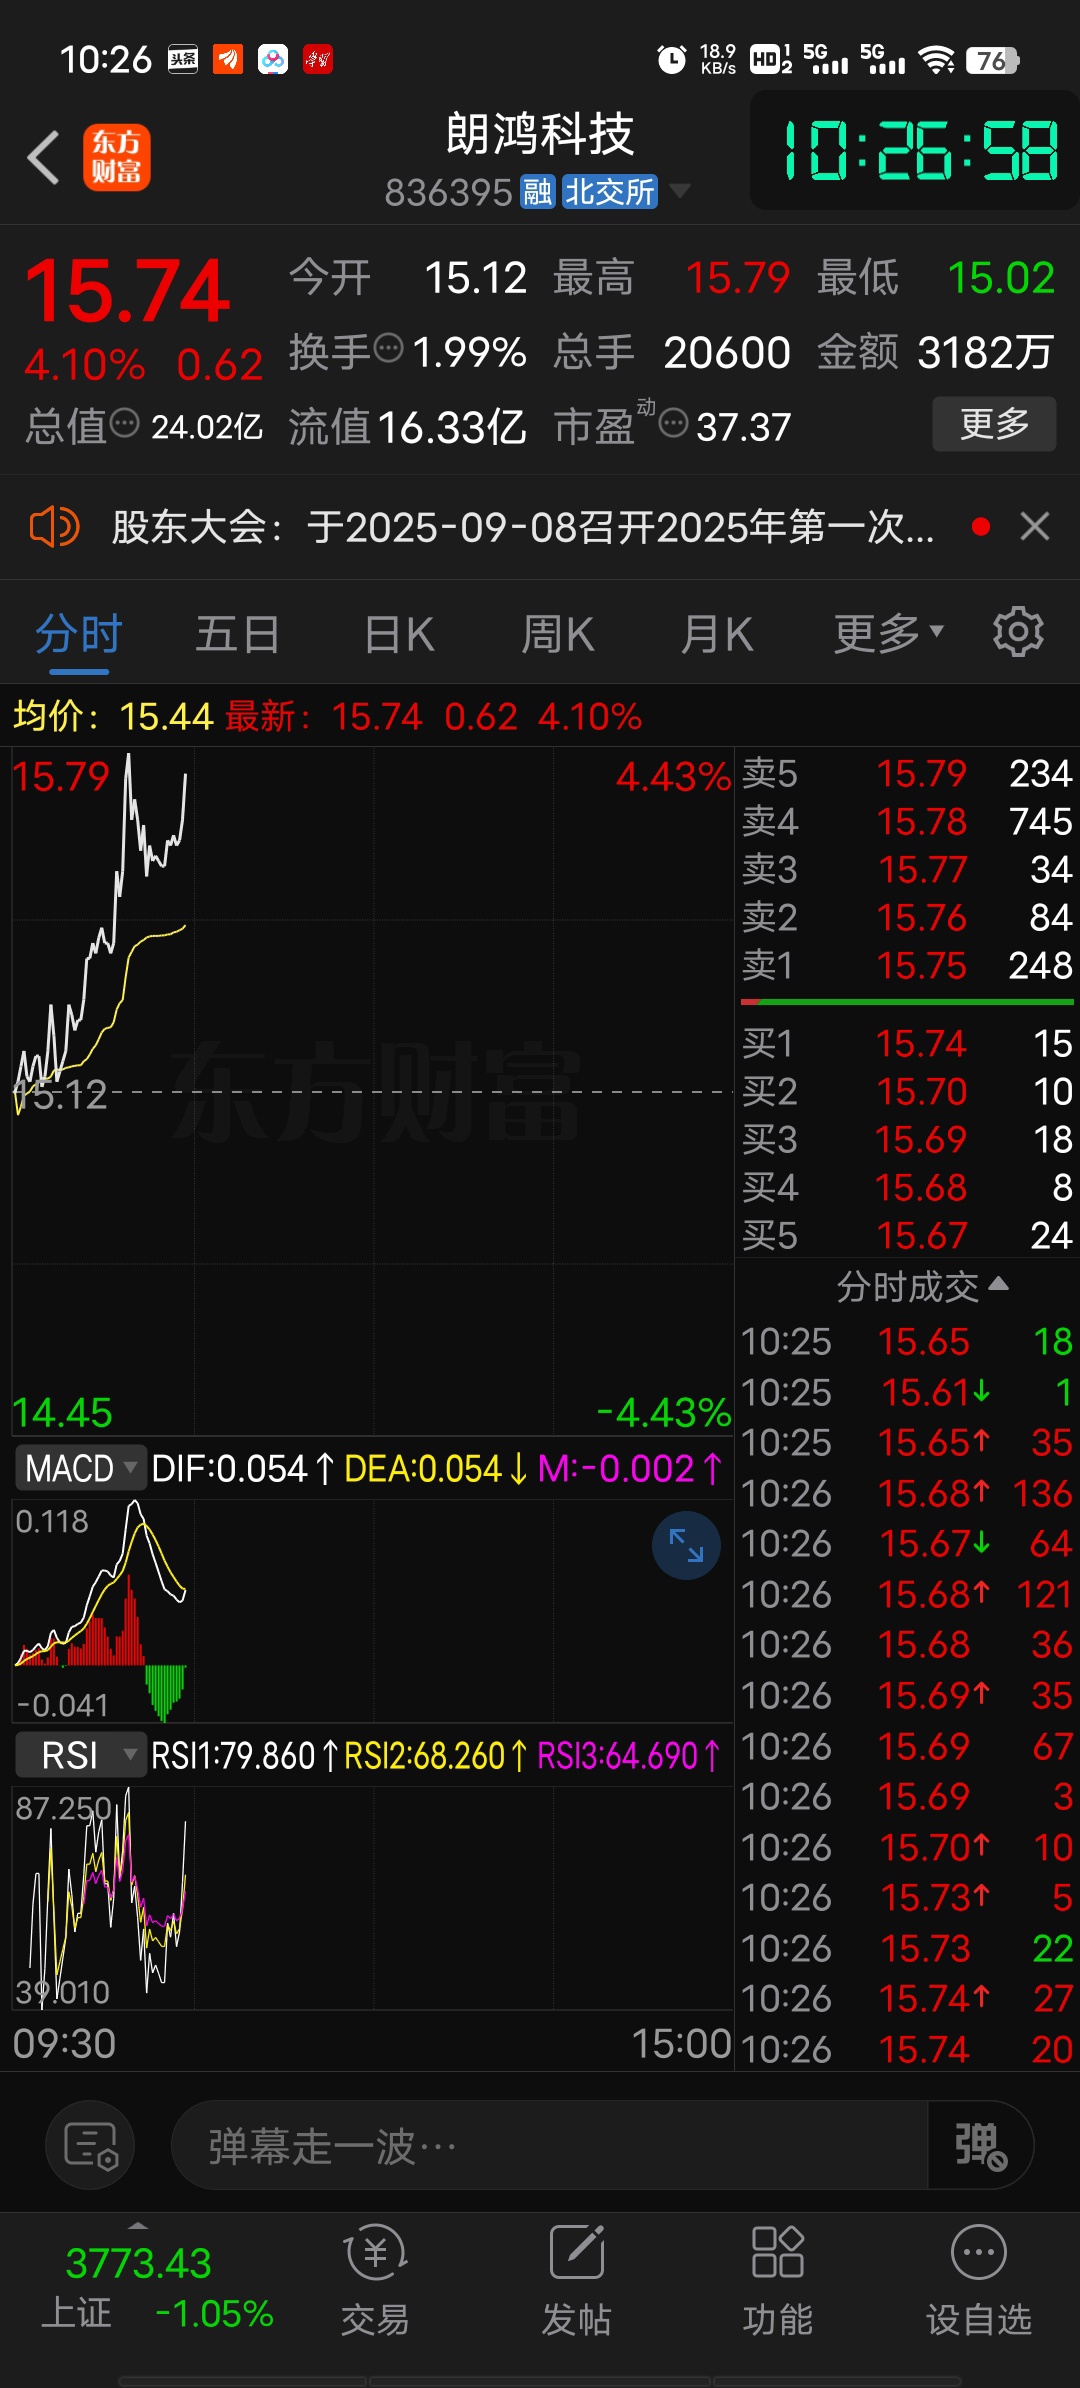Screen dimensions: 1080x2388
Task: Tap the 设自选 watchlist icon
Action: click(x=978, y=2279)
